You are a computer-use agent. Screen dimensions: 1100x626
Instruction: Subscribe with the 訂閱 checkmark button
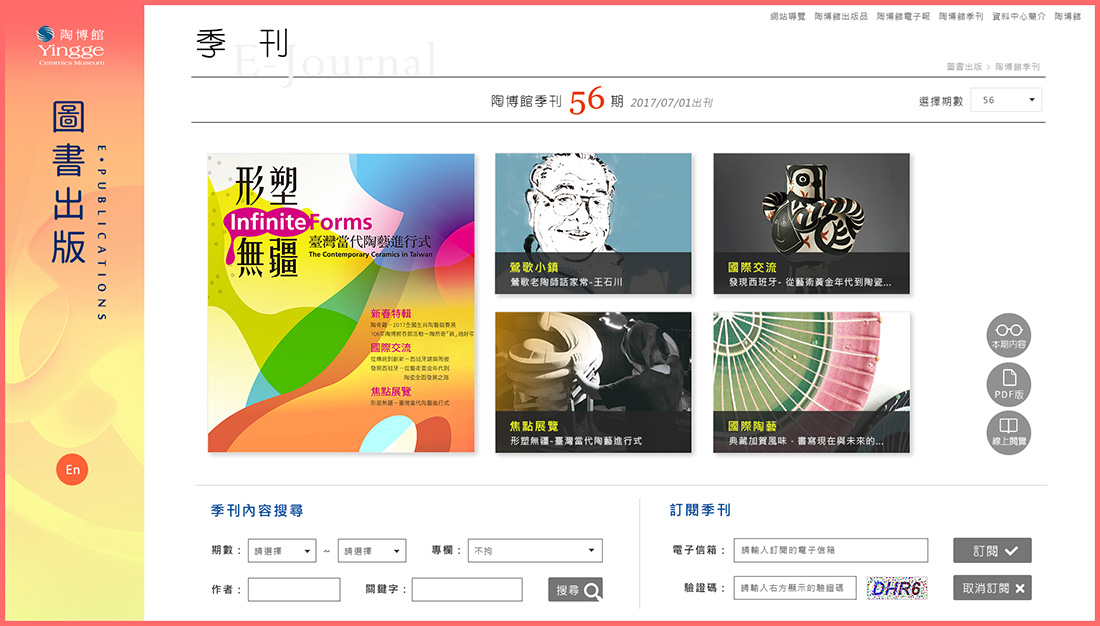coord(992,551)
